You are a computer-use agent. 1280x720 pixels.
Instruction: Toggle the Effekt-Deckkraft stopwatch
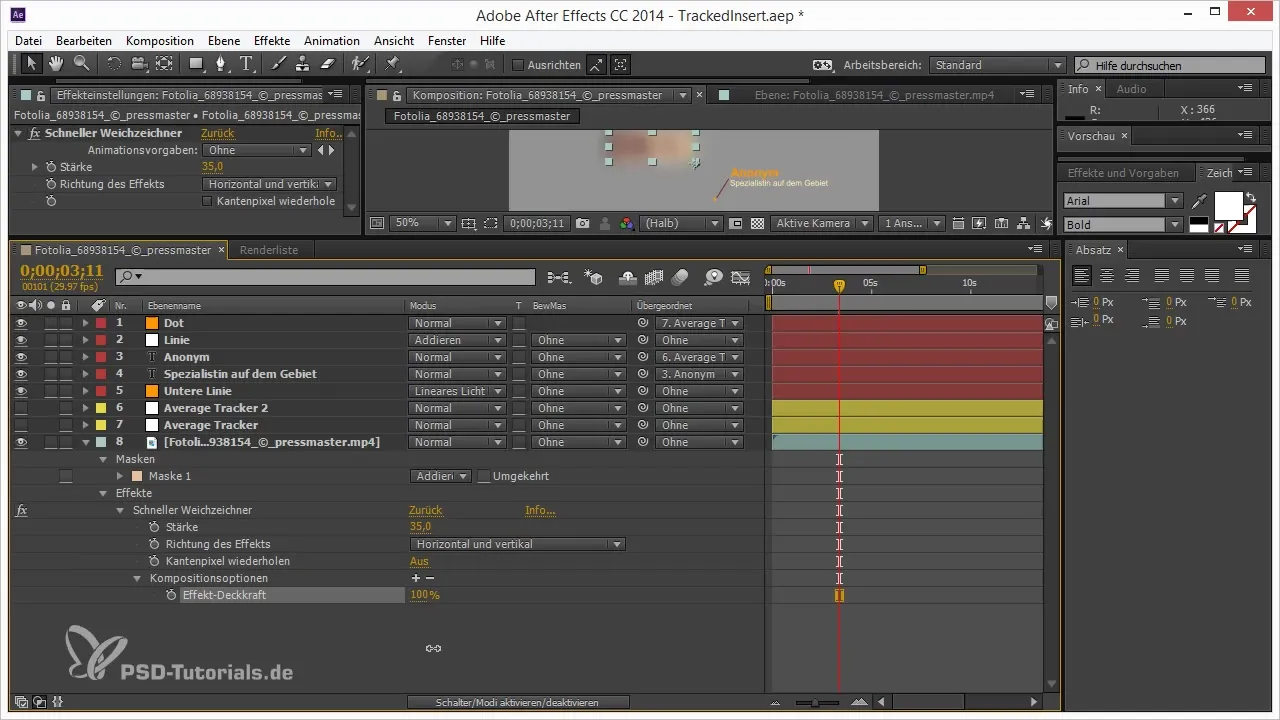171,595
